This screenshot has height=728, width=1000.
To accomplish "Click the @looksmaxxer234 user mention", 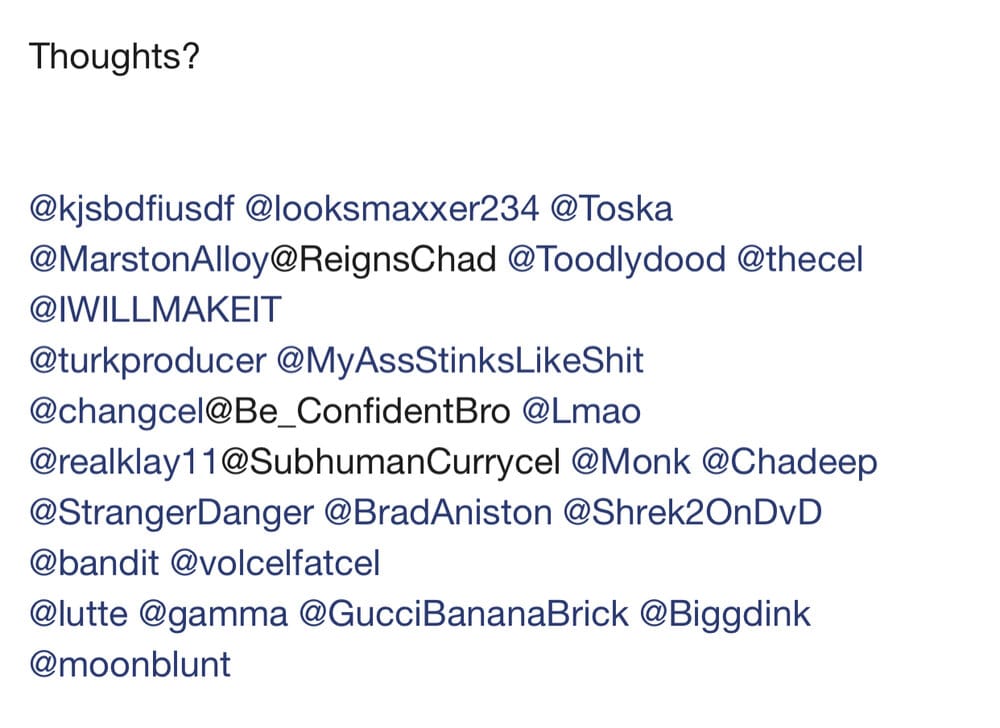I will click(392, 209).
